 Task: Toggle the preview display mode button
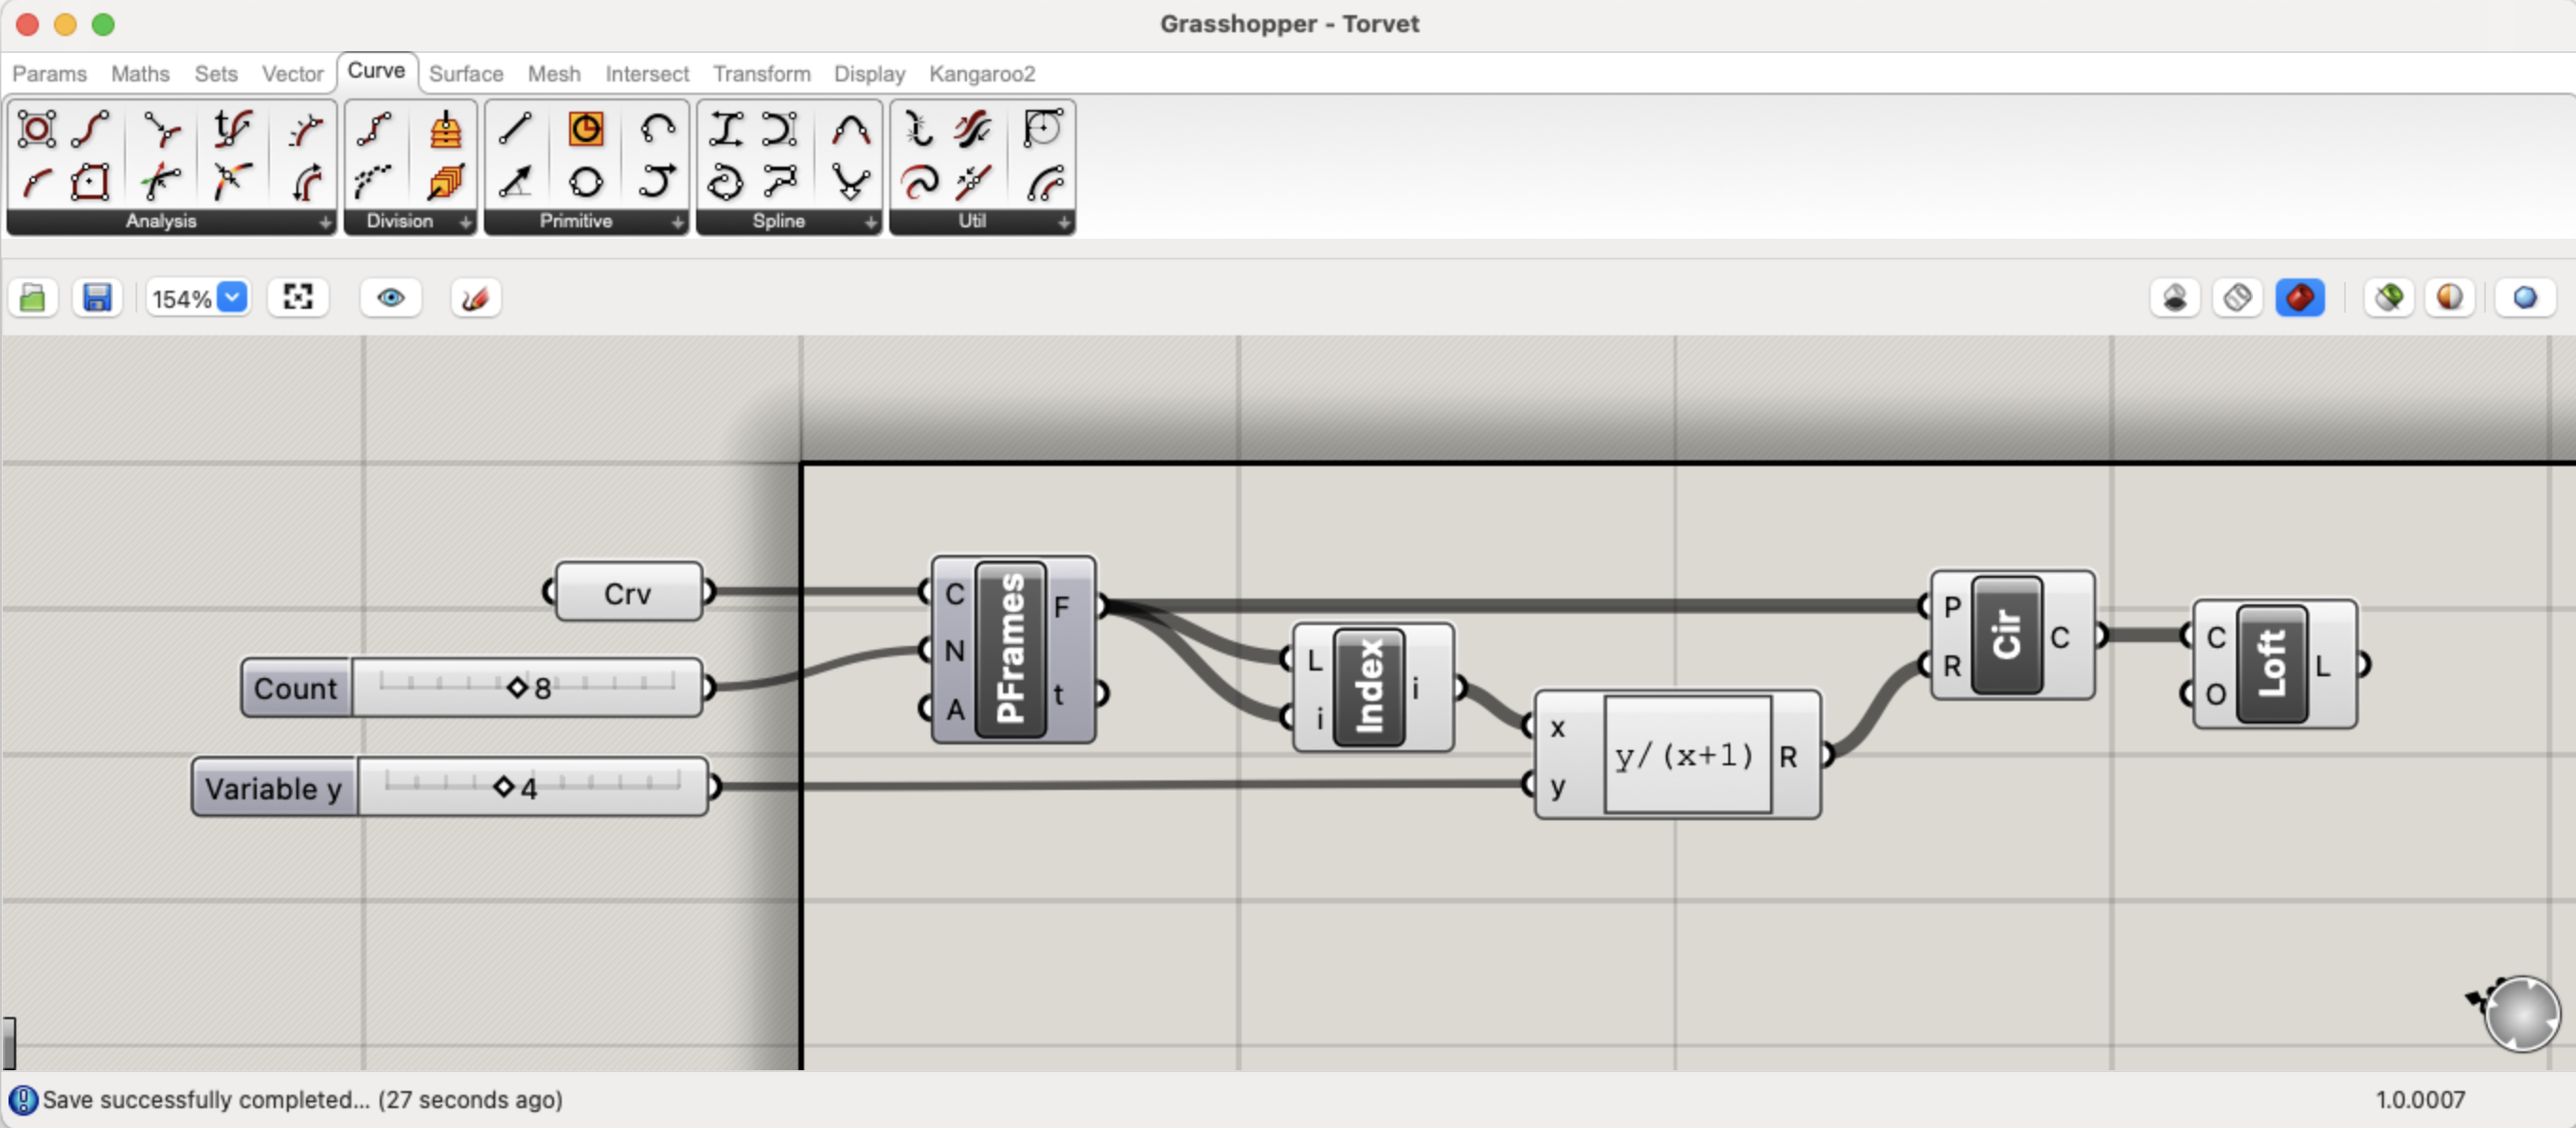pos(389,297)
